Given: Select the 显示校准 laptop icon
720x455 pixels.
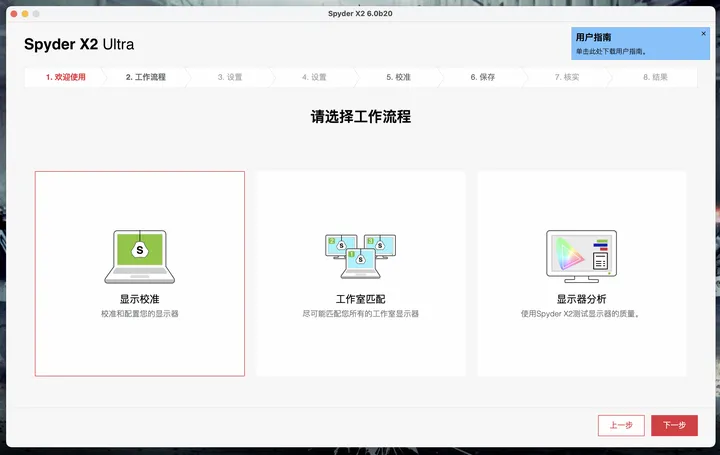Looking at the screenshot, I should pyautogui.click(x=140, y=257).
